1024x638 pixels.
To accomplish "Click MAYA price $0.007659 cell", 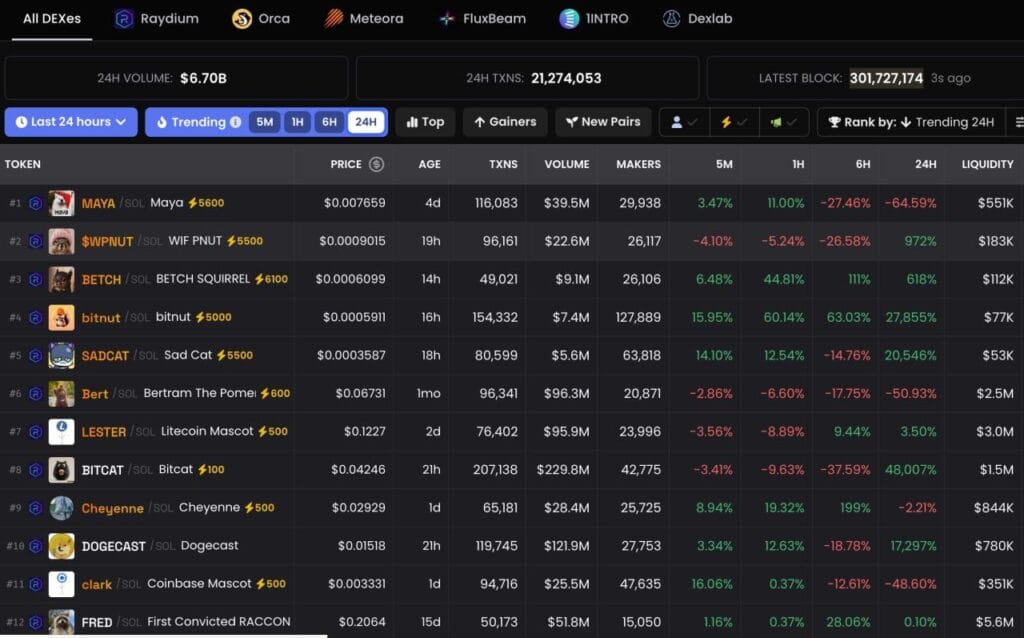I will [x=355, y=203].
